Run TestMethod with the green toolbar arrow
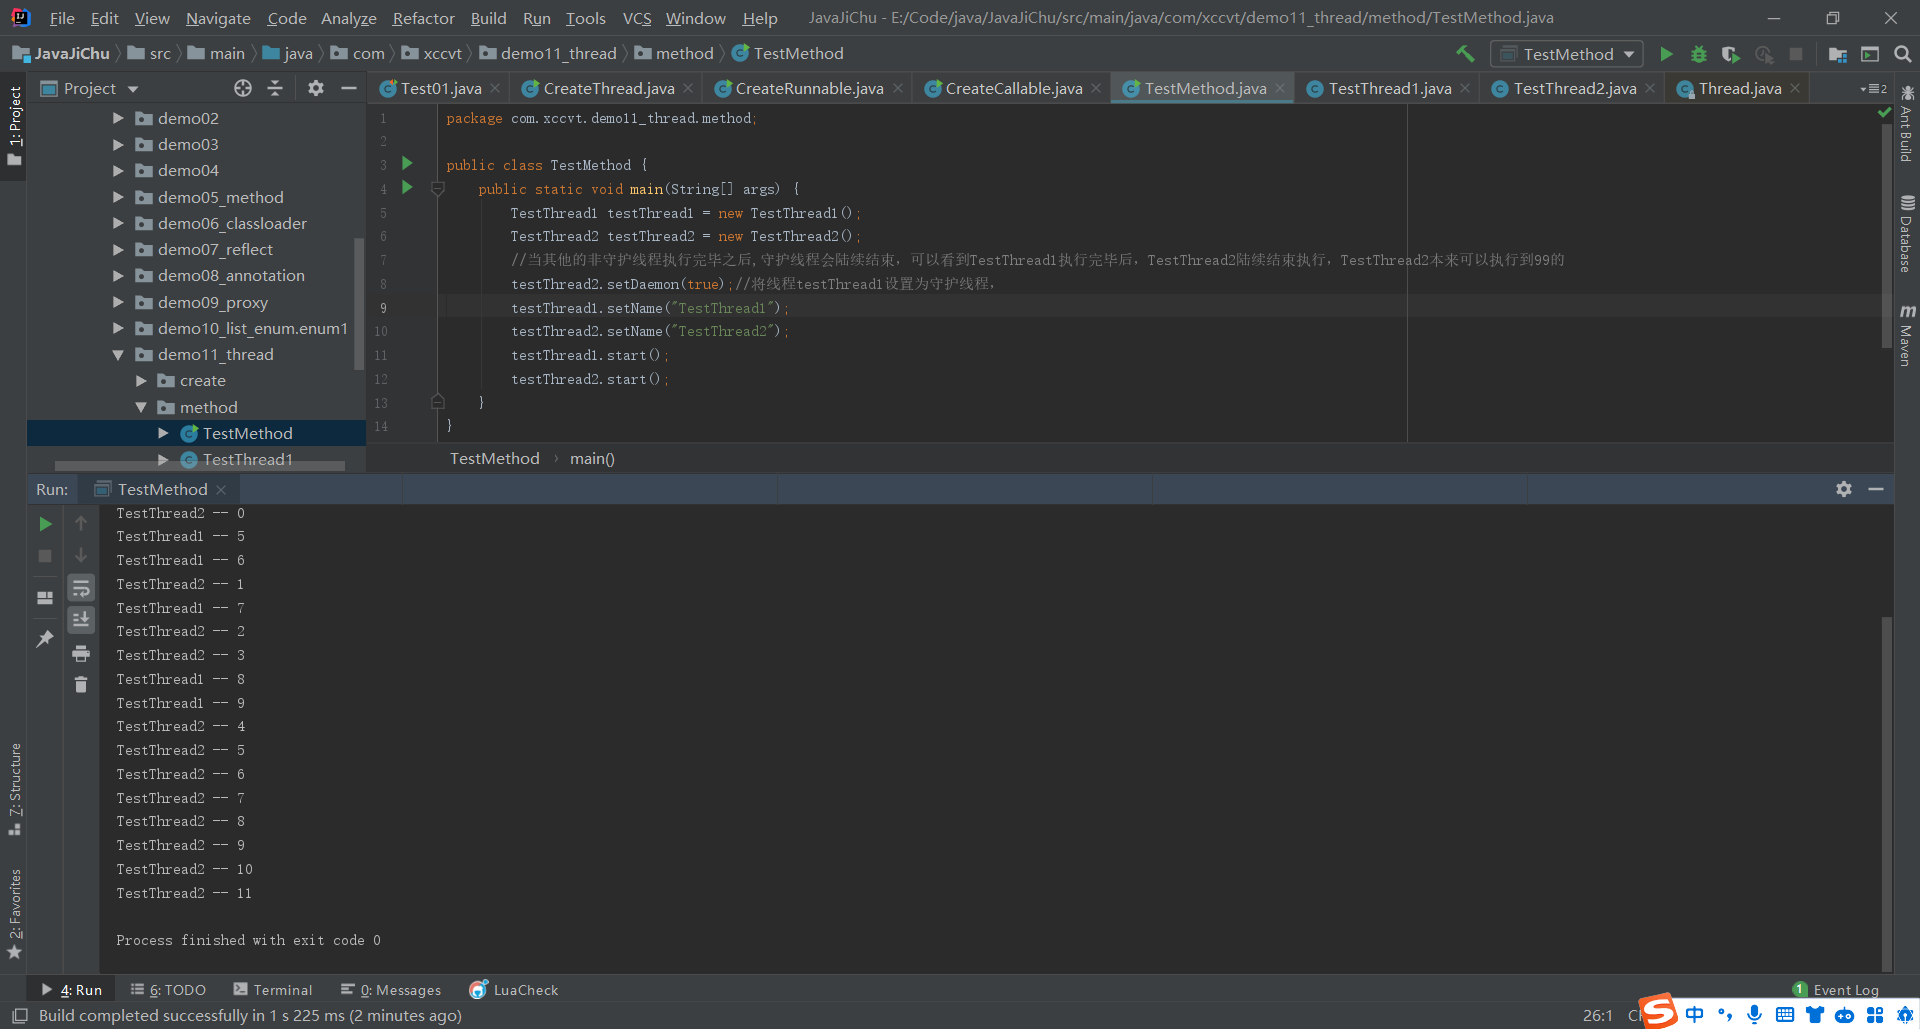Image resolution: width=1920 pixels, height=1029 pixels. 1667,54
